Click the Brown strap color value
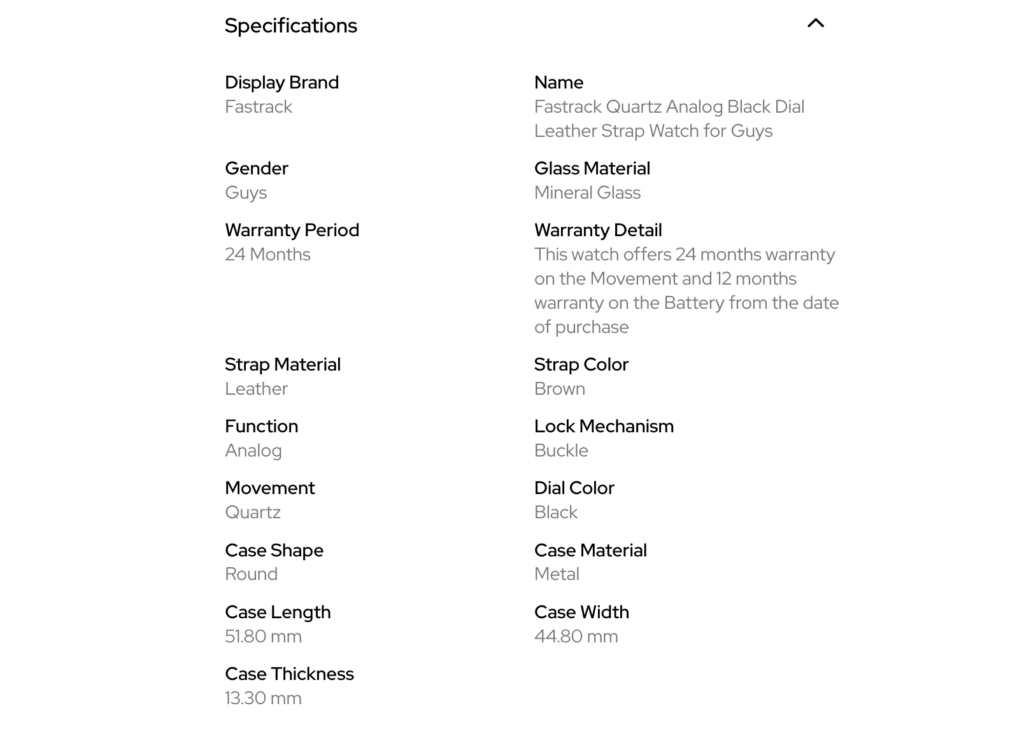The width and height of the screenshot is (1024, 736). (x=559, y=389)
